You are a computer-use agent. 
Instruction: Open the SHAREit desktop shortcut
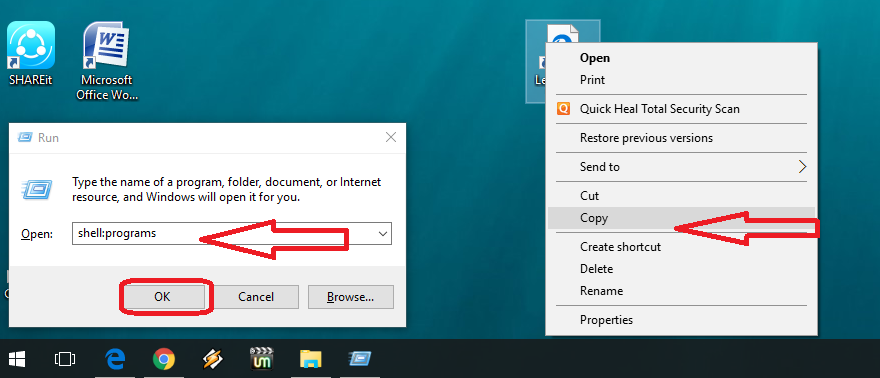30,54
